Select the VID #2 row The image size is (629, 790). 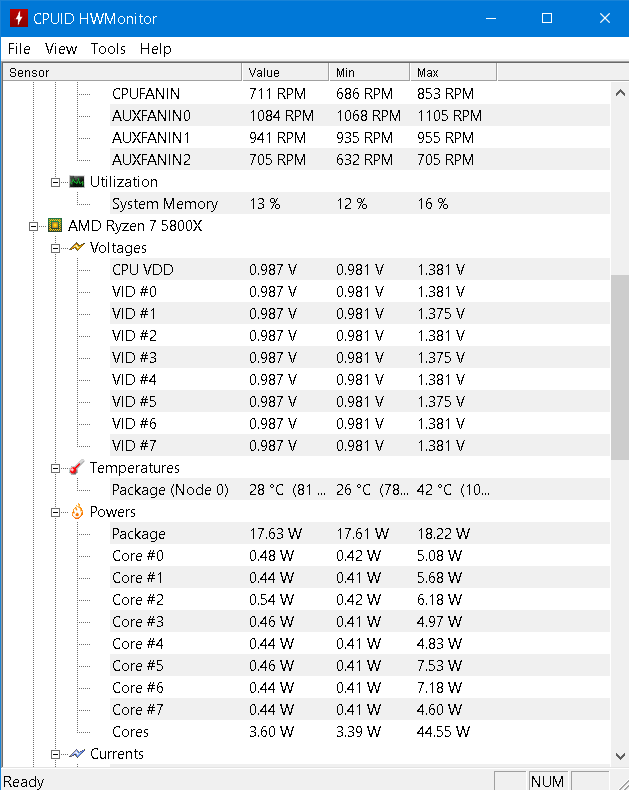coord(360,336)
